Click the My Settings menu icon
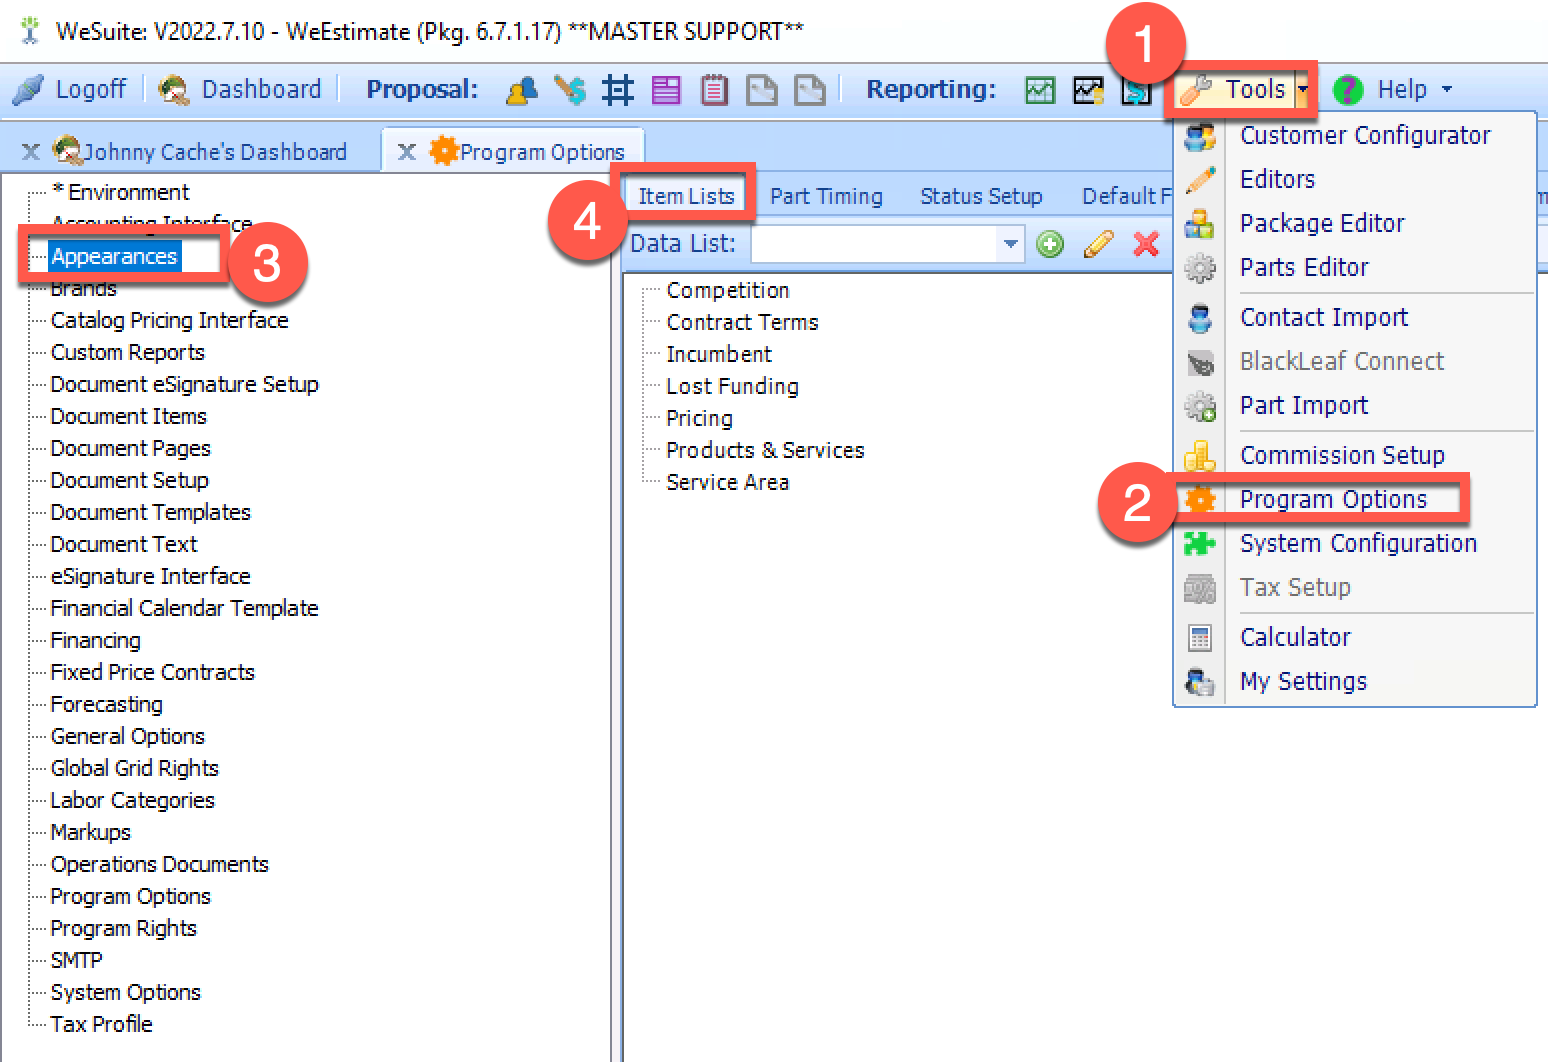 (1200, 682)
